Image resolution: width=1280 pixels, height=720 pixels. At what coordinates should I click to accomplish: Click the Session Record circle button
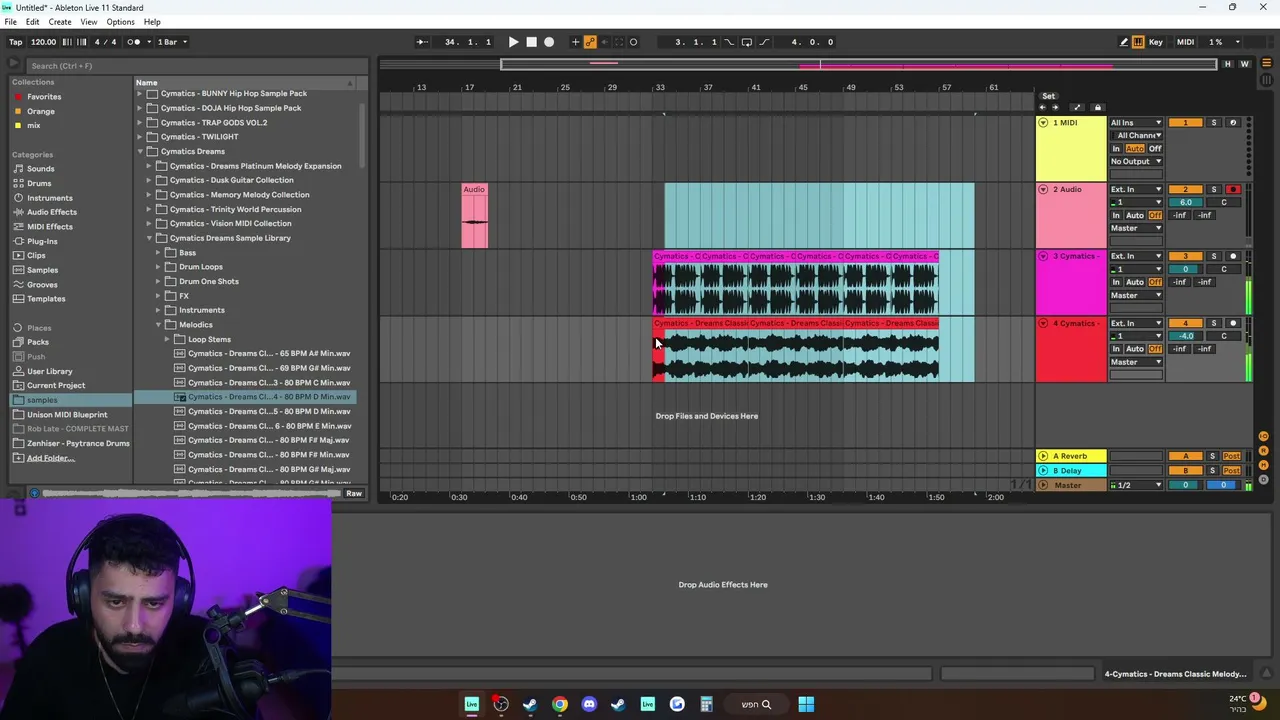pyautogui.click(x=633, y=42)
